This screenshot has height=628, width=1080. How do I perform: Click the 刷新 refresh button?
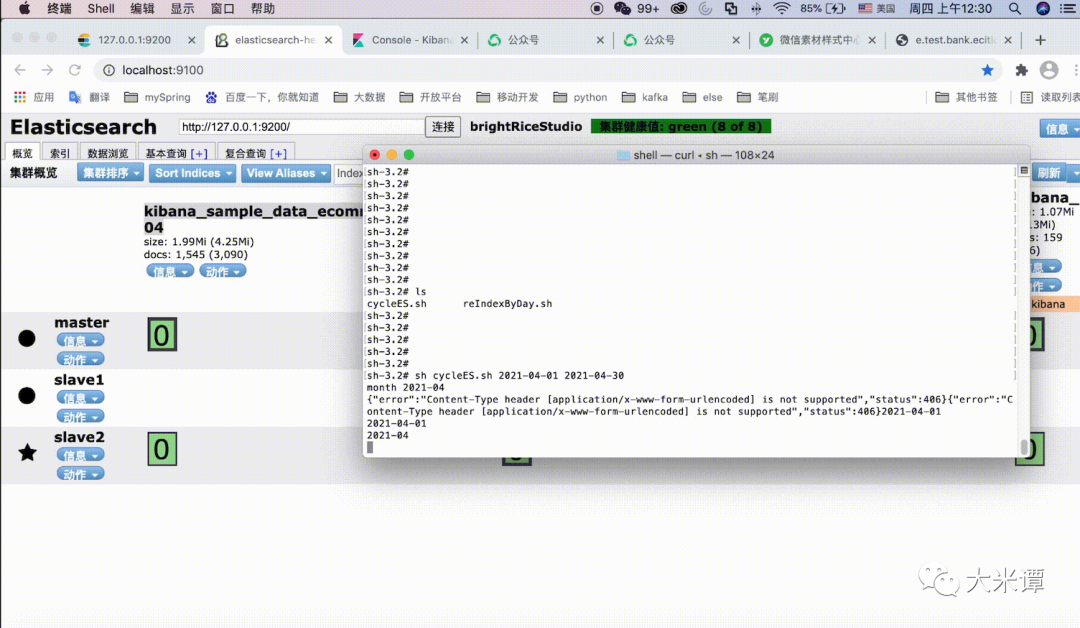[x=1049, y=173]
